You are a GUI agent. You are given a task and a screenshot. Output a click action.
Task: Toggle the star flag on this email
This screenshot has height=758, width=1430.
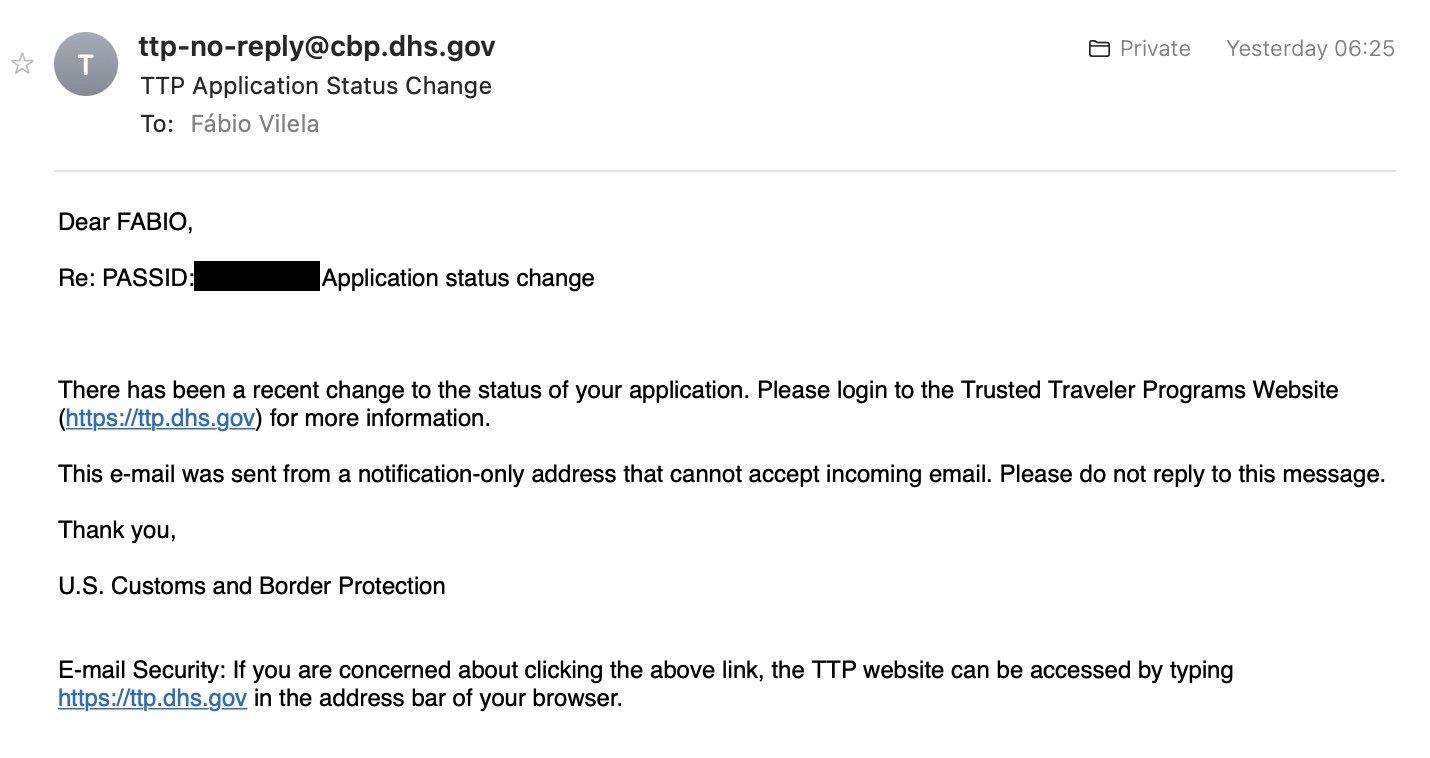click(x=22, y=64)
